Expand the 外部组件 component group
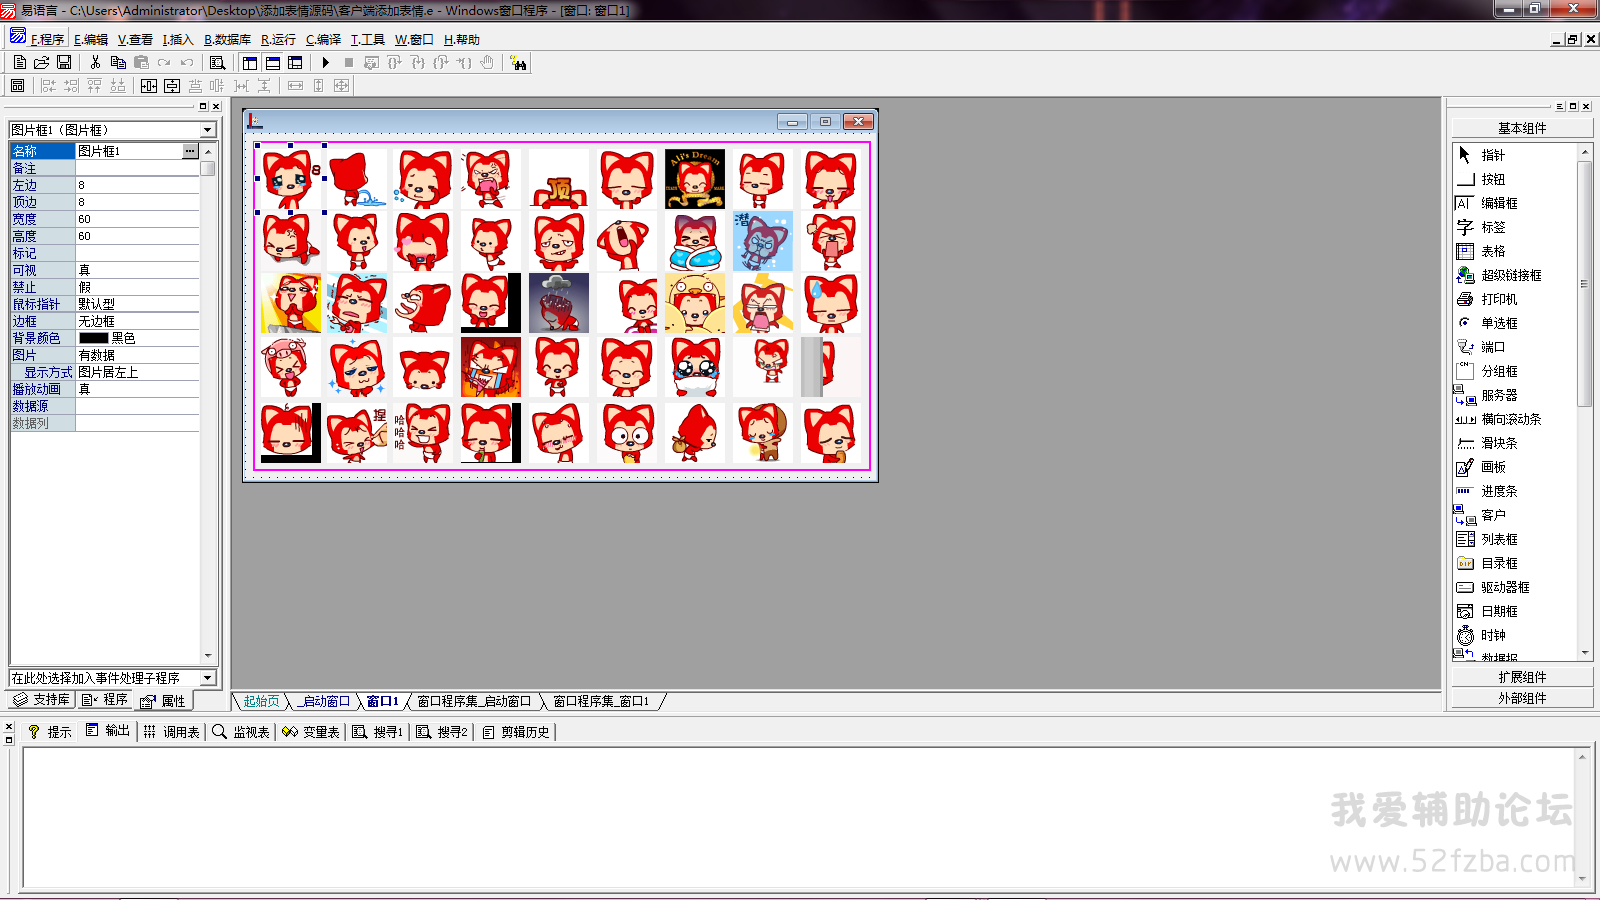The height and width of the screenshot is (900, 1600). point(1522,698)
